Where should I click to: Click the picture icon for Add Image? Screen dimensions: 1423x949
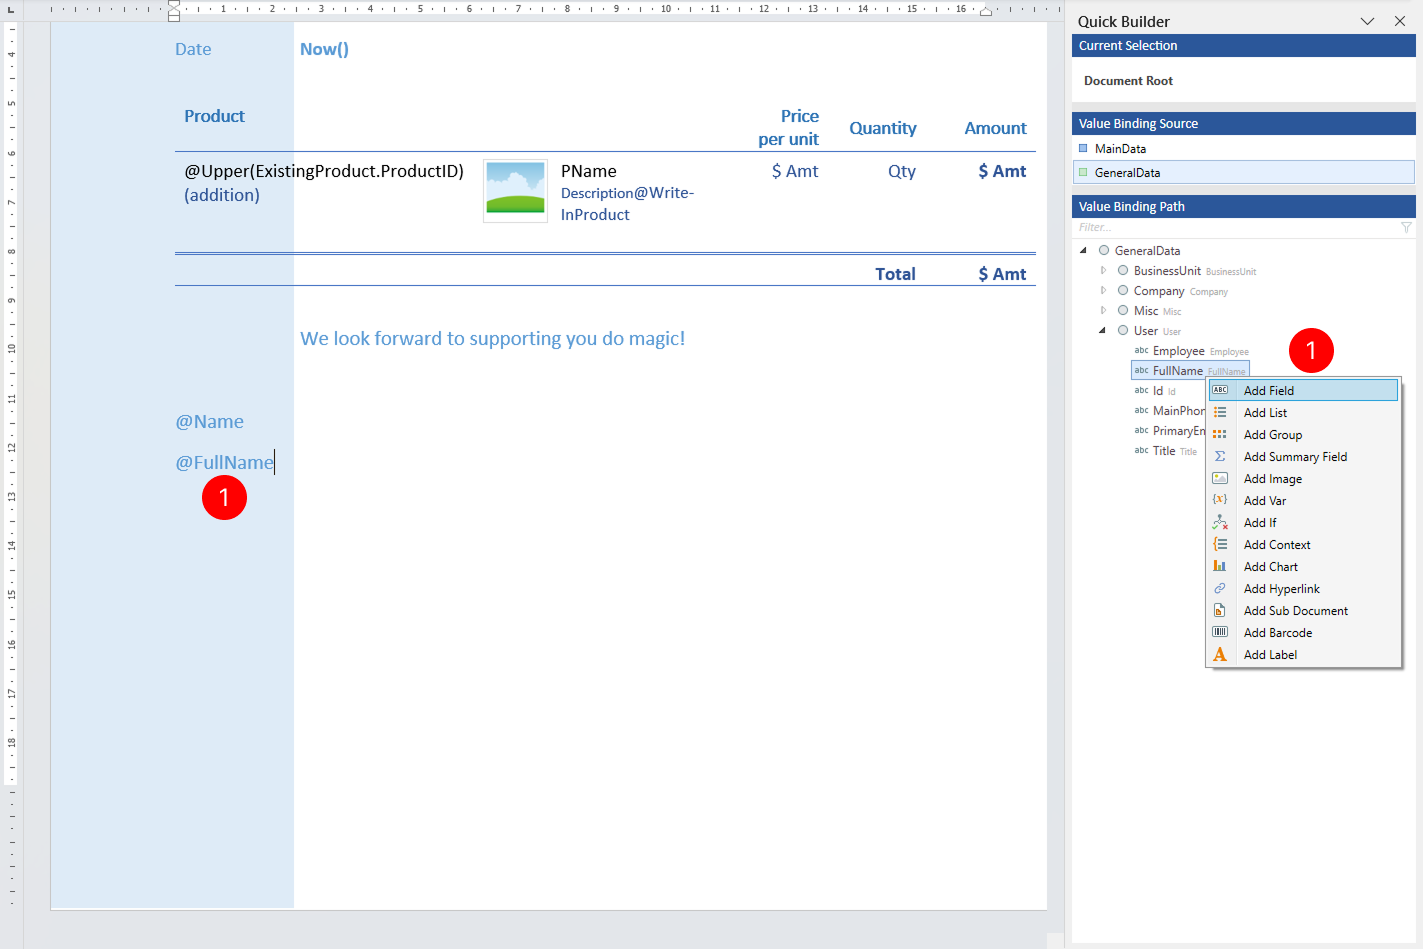coord(1220,478)
